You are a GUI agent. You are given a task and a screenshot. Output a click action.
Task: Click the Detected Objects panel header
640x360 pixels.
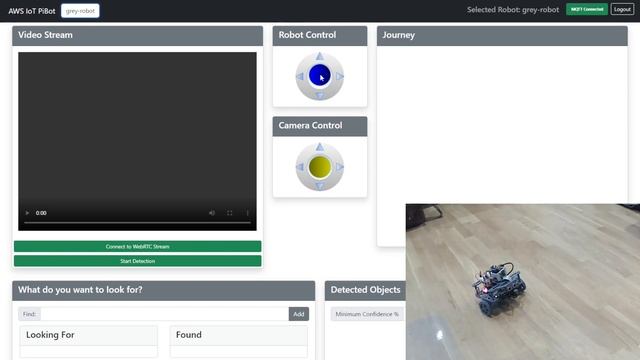[x=365, y=290]
